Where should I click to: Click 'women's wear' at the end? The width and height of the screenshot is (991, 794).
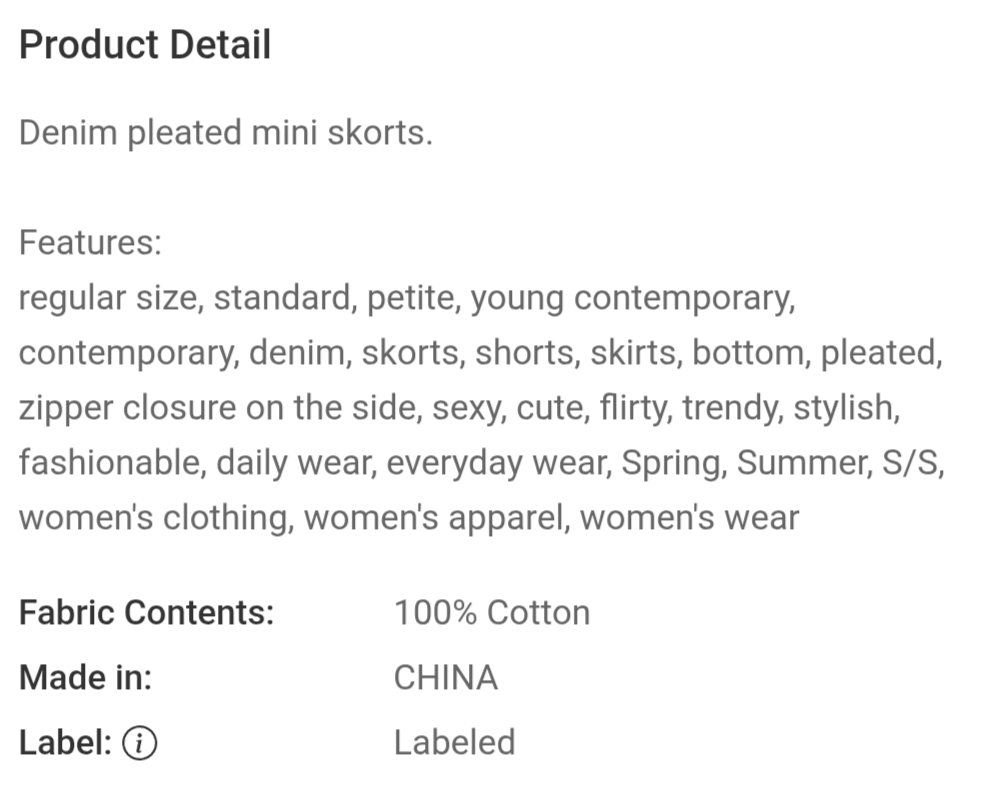click(690, 518)
